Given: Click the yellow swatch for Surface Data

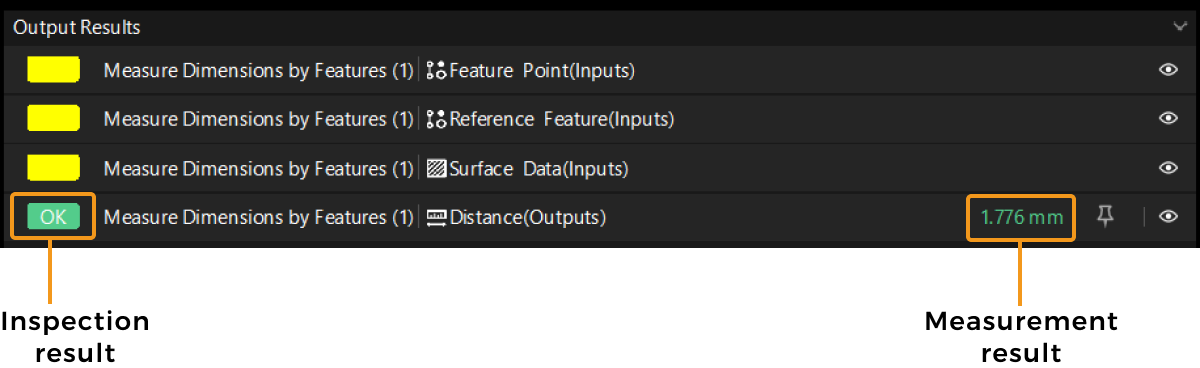Looking at the screenshot, I should coord(53,168).
